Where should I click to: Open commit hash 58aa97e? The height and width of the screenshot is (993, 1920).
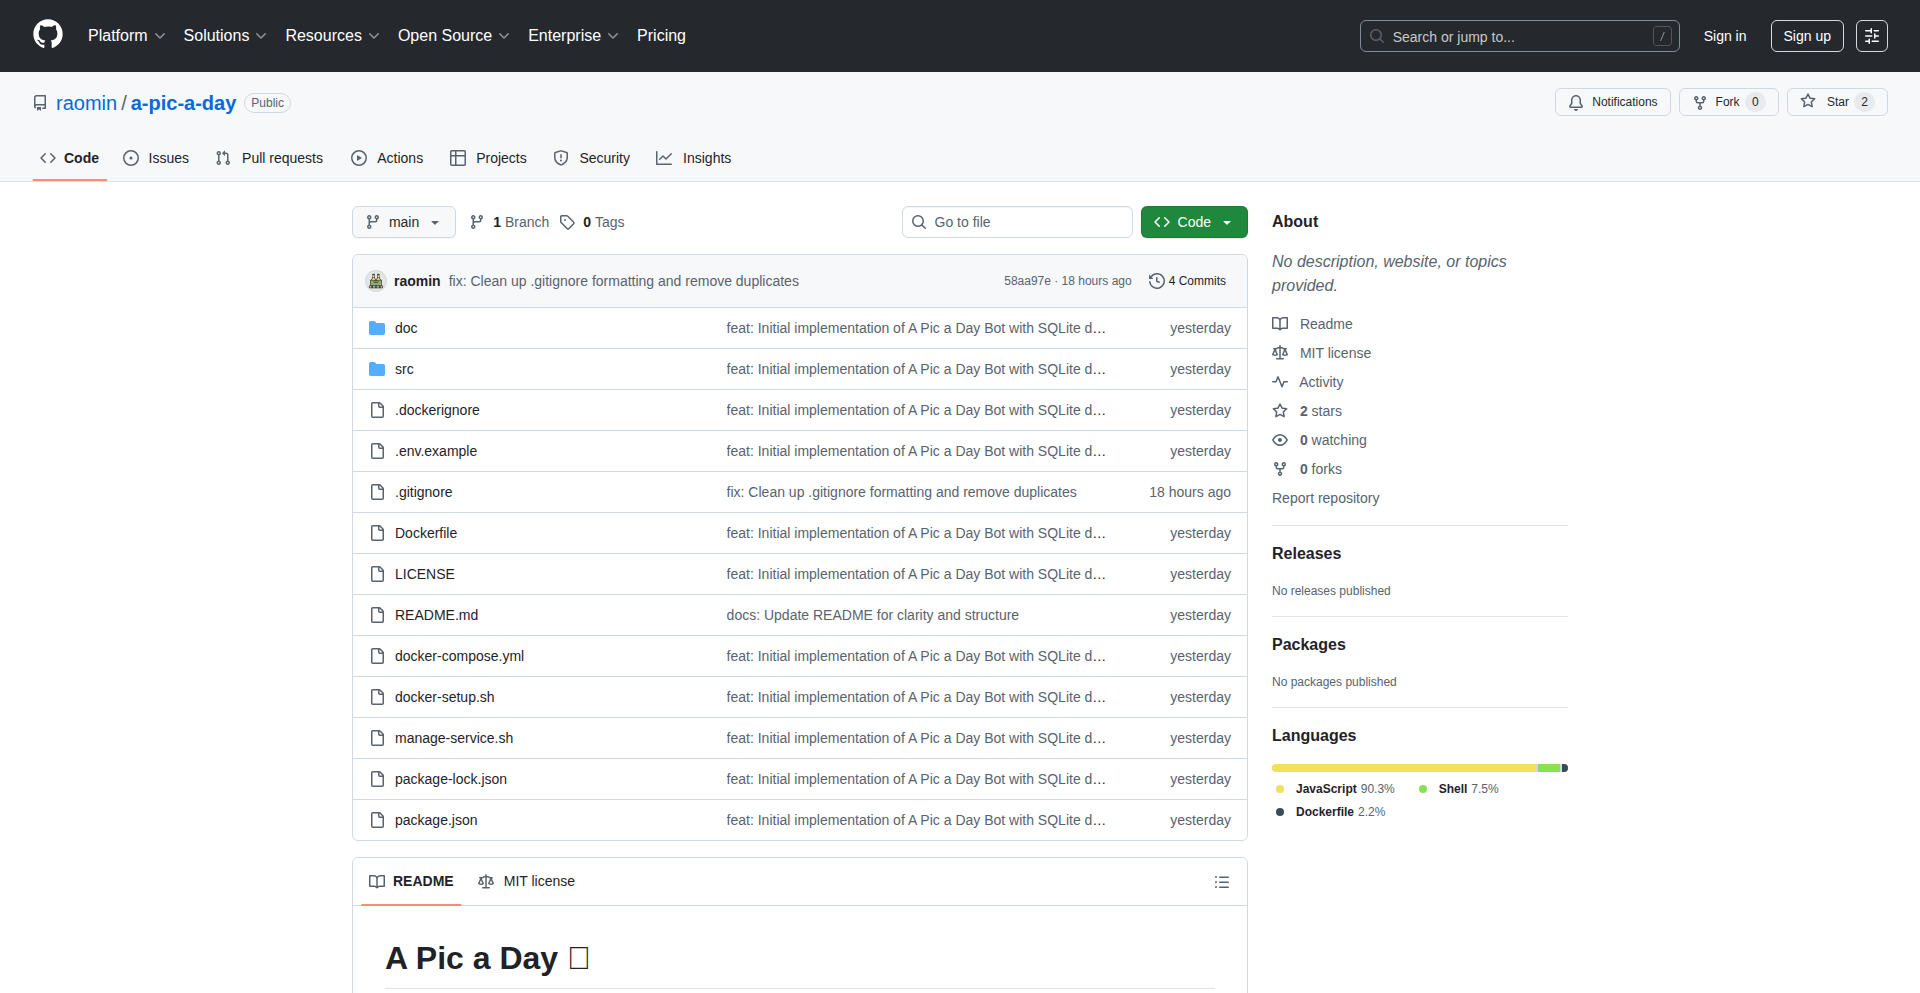click(1027, 281)
